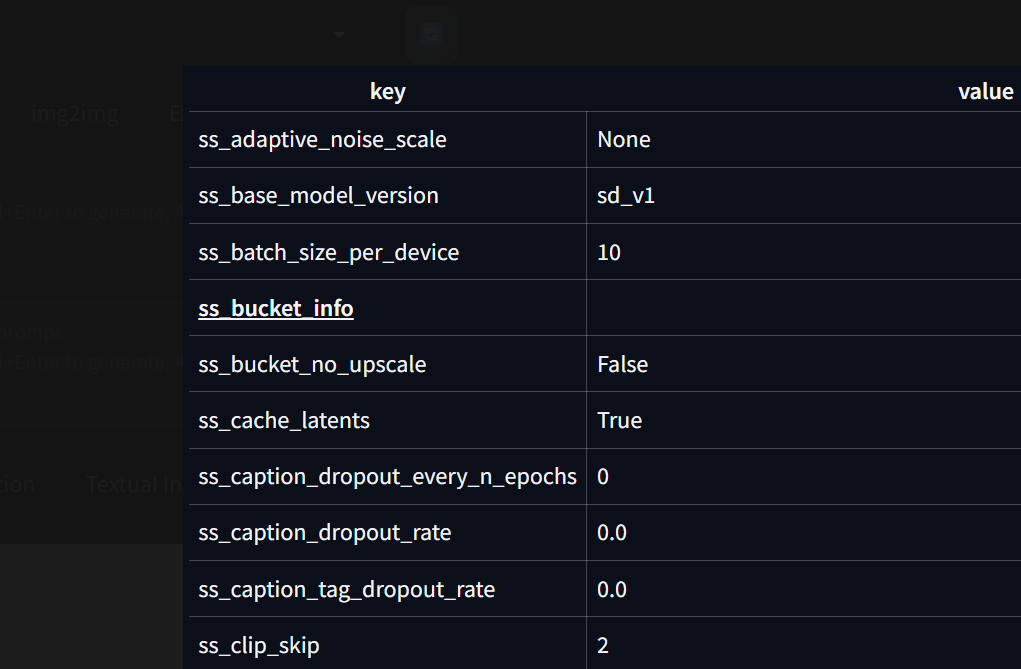Open the ss_bucket_info link

pyautogui.click(x=275, y=308)
